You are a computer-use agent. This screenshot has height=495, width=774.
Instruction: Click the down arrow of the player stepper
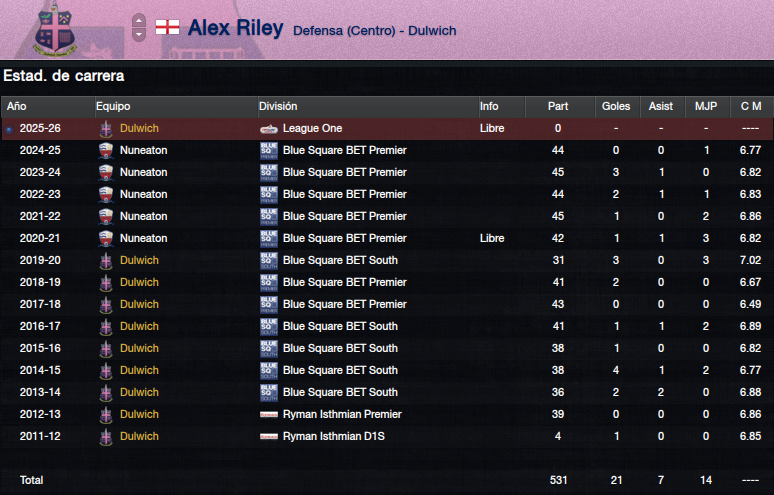(139, 35)
